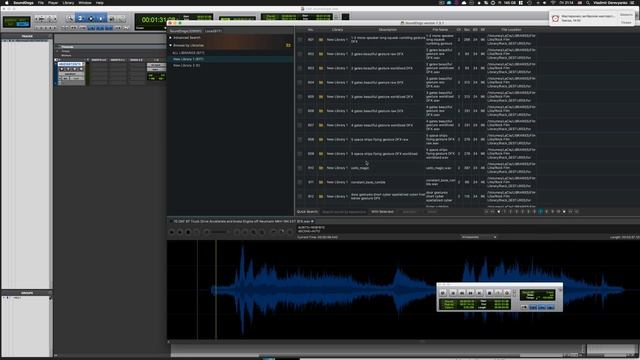The image size is (640, 360).
Task: Select the Scrubber tool in Pro Tools toolbar
Action: point(111,18)
